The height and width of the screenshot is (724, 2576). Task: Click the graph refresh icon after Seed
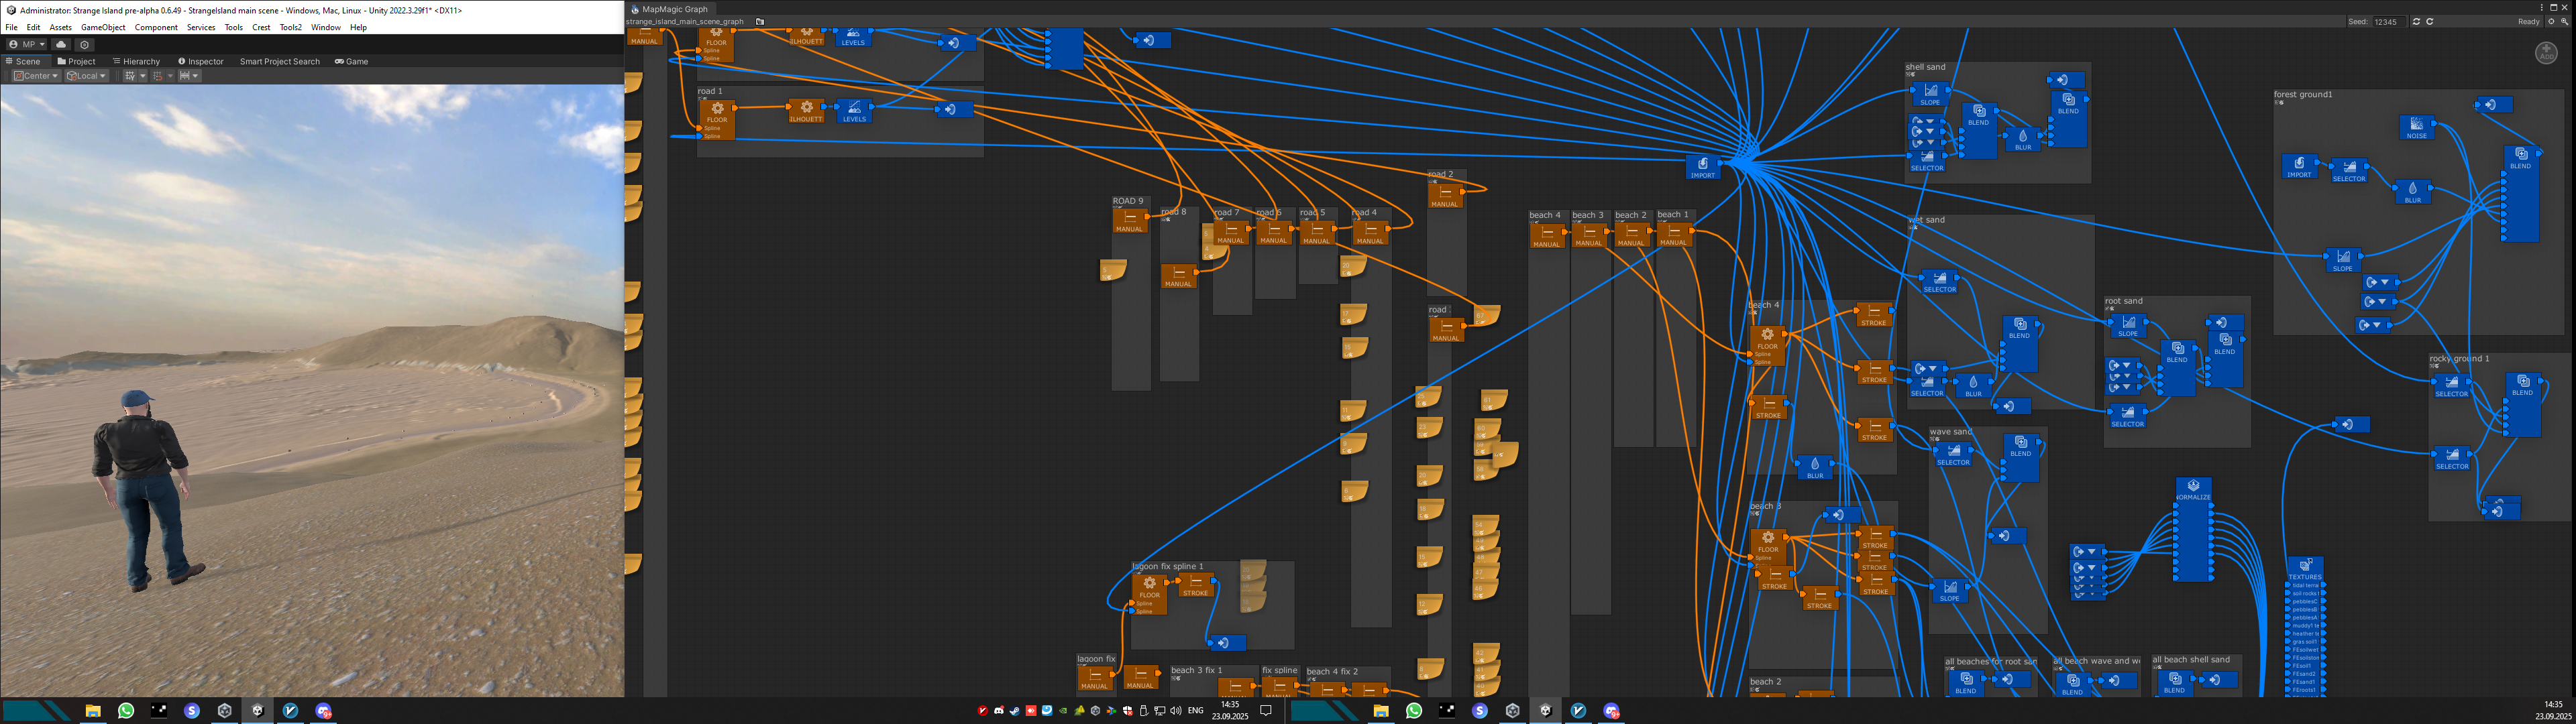pos(2416,21)
